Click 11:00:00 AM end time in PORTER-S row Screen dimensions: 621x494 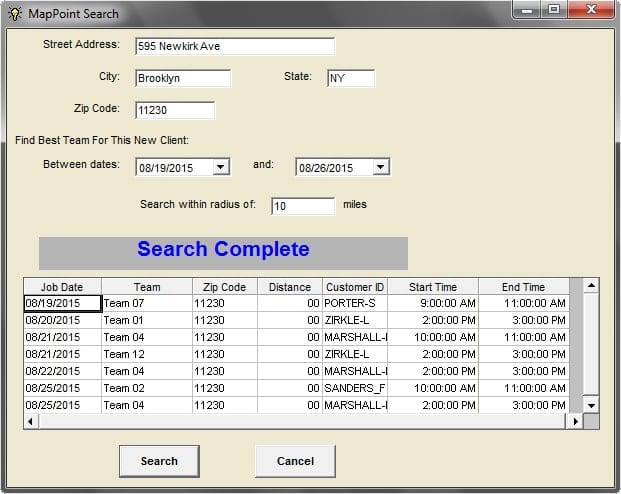click(524, 303)
